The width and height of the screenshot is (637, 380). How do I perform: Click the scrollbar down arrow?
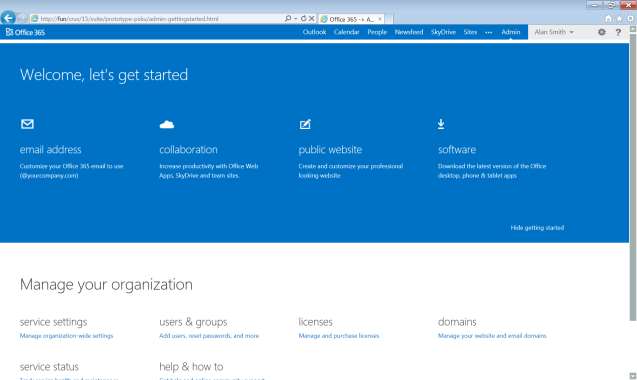tap(633, 376)
